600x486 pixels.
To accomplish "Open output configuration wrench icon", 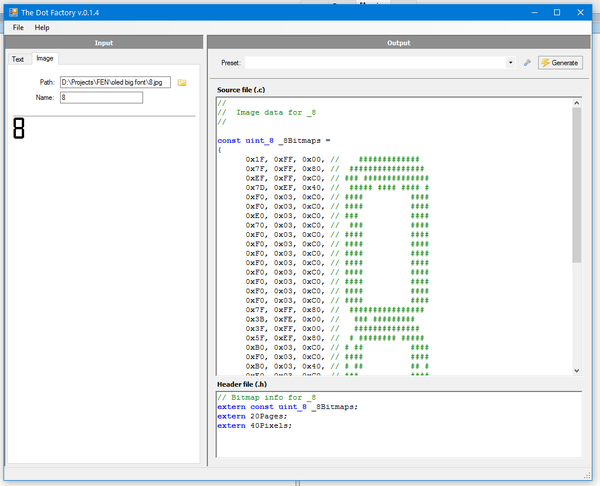I will point(527,62).
